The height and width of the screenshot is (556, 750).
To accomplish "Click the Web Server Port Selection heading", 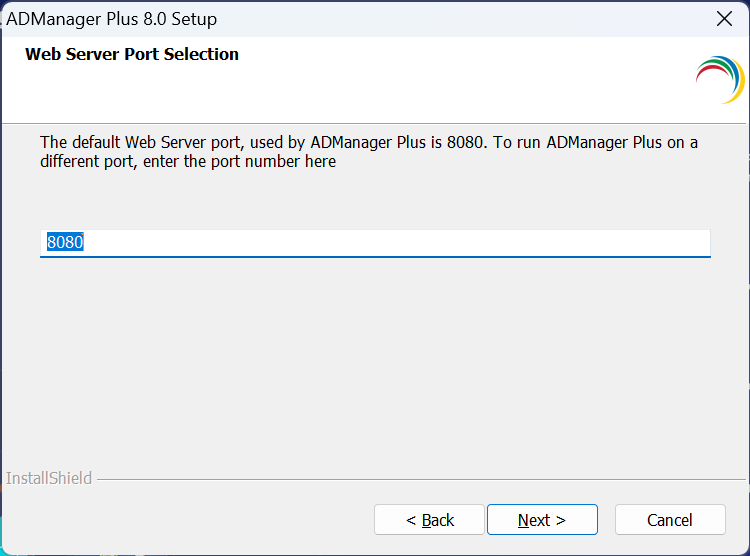I will point(132,54).
